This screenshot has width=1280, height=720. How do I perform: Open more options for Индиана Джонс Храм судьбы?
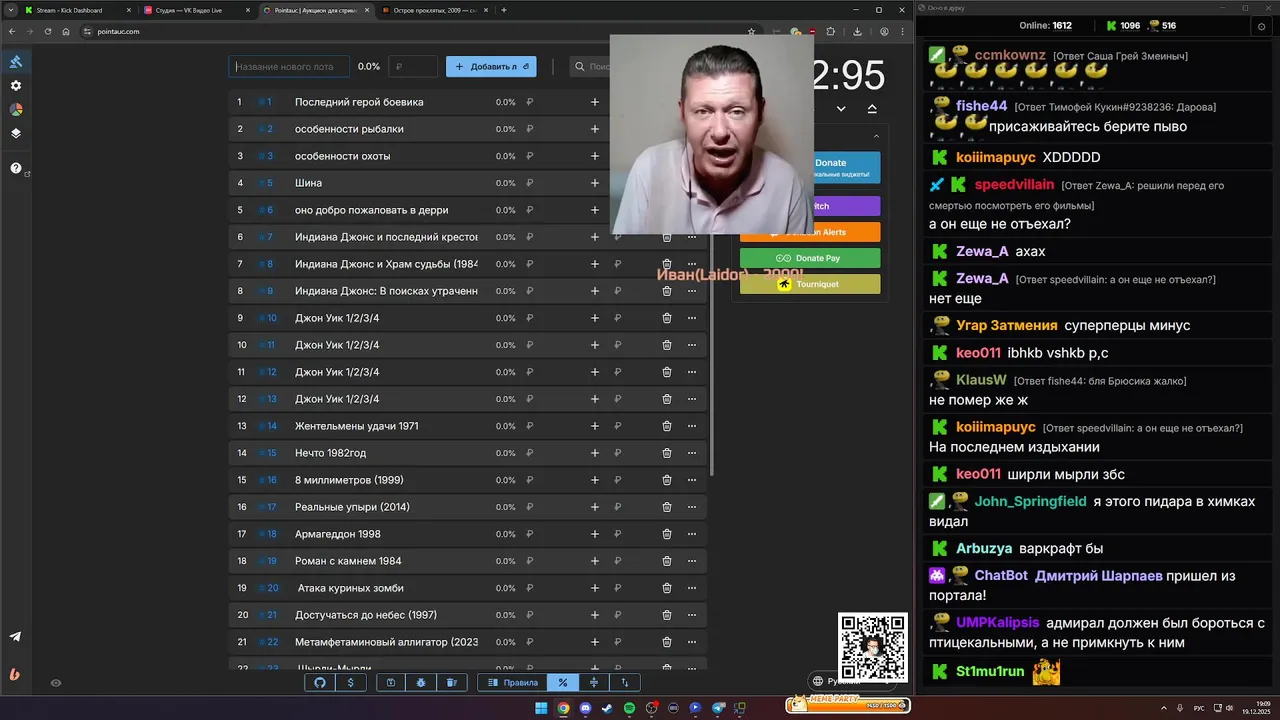pos(691,264)
